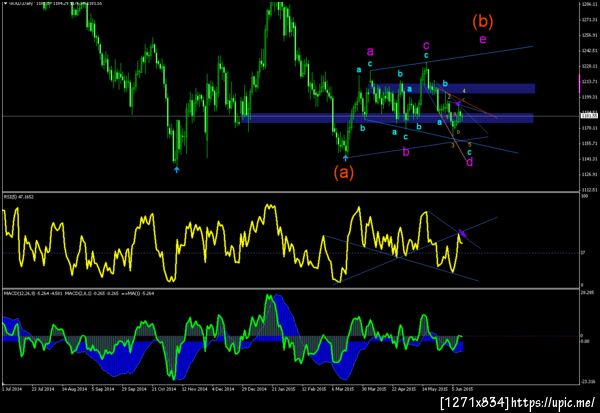Click the 14 May 2015 date label

point(434,389)
